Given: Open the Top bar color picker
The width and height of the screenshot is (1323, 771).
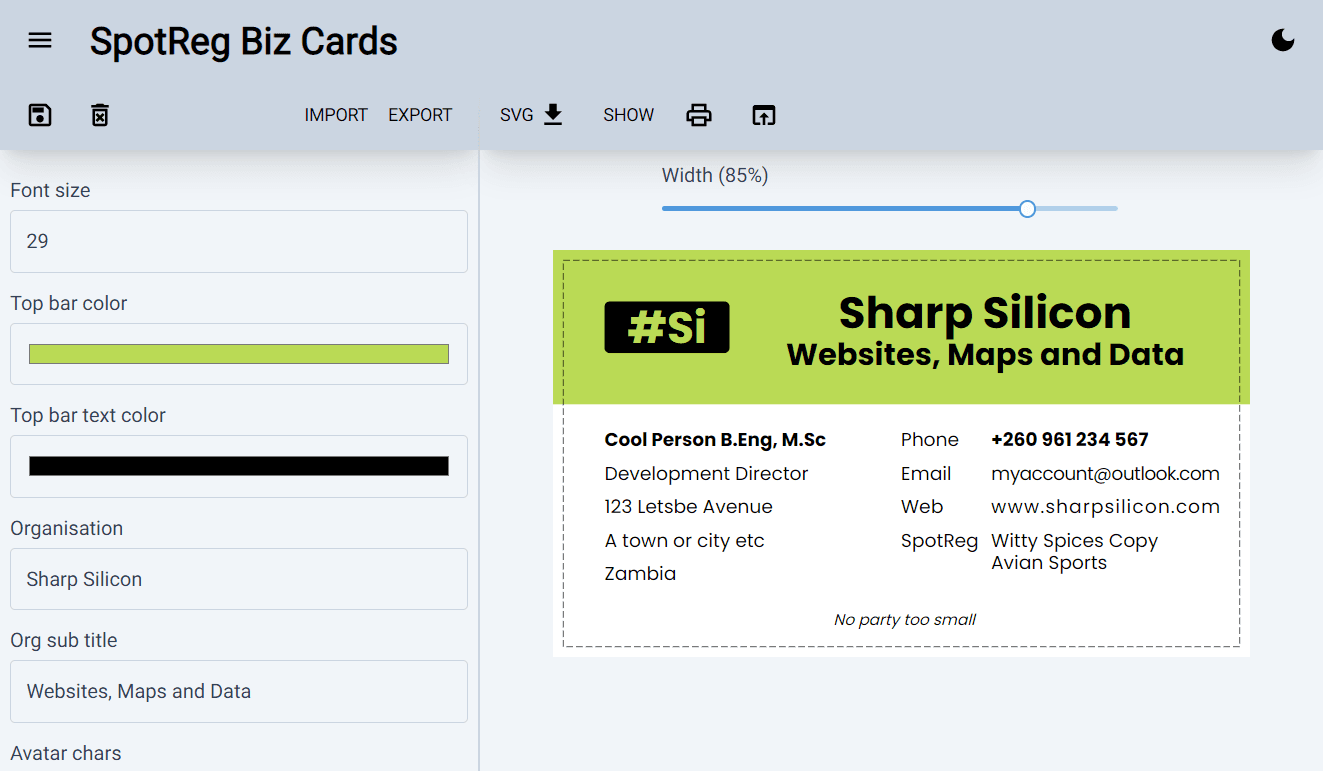Looking at the screenshot, I should (x=239, y=354).
